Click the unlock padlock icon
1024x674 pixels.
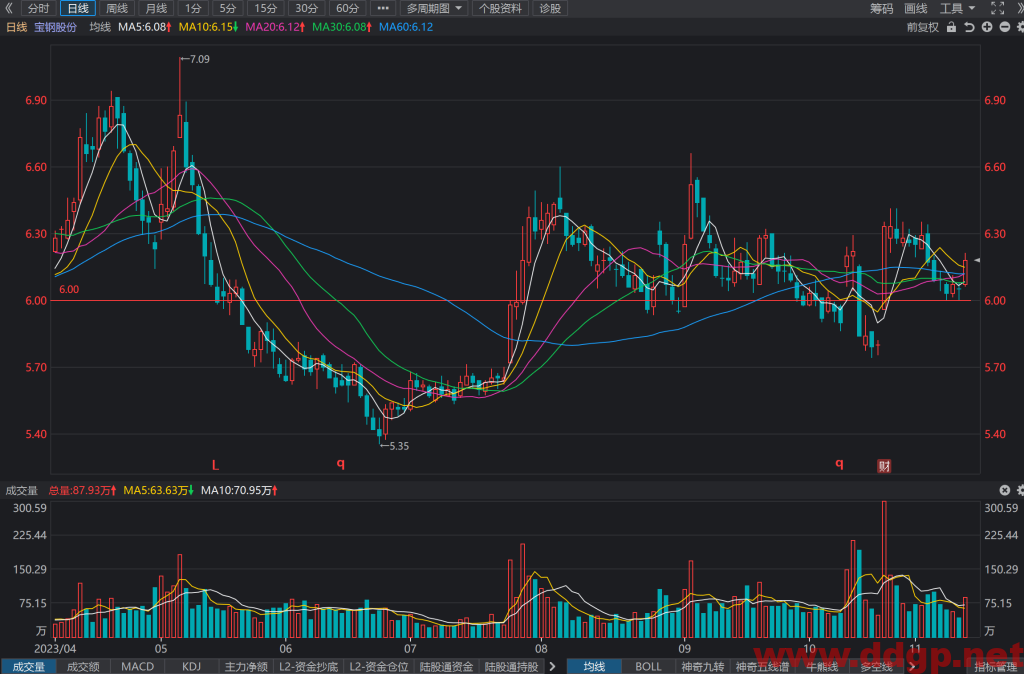(x=951, y=27)
